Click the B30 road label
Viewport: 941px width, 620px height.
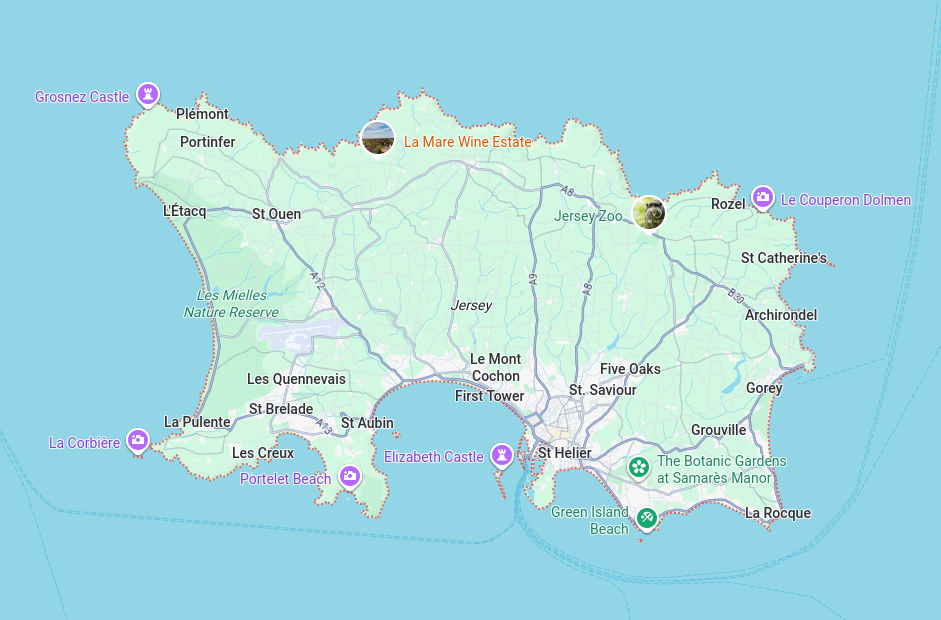point(736,296)
